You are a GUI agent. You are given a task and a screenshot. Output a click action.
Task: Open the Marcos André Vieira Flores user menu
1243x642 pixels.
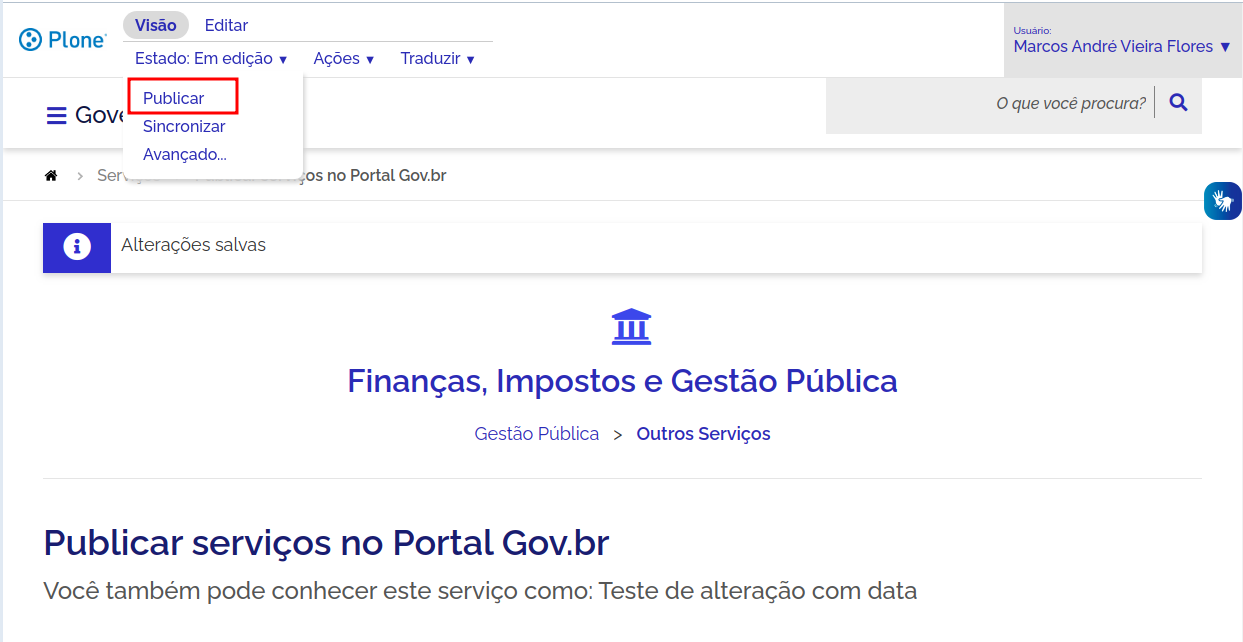[x=1121, y=46]
